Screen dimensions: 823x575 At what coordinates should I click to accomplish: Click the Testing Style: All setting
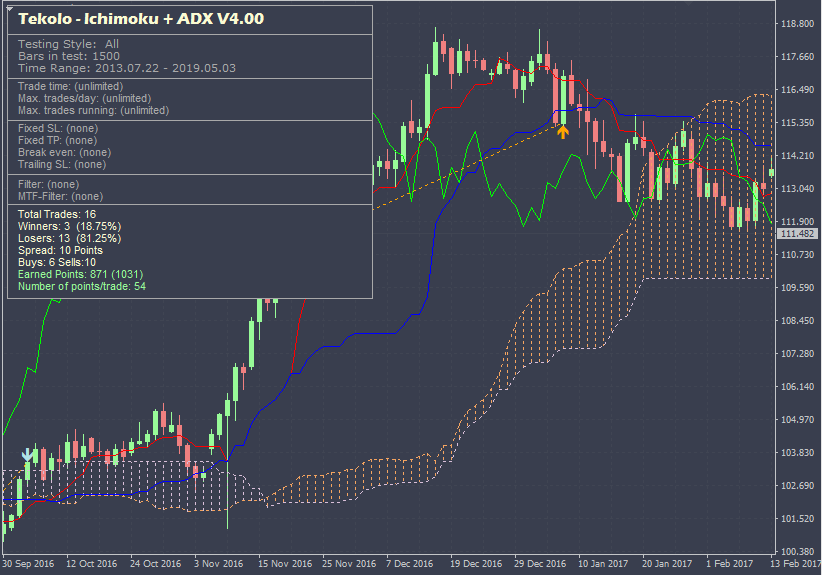pos(68,44)
